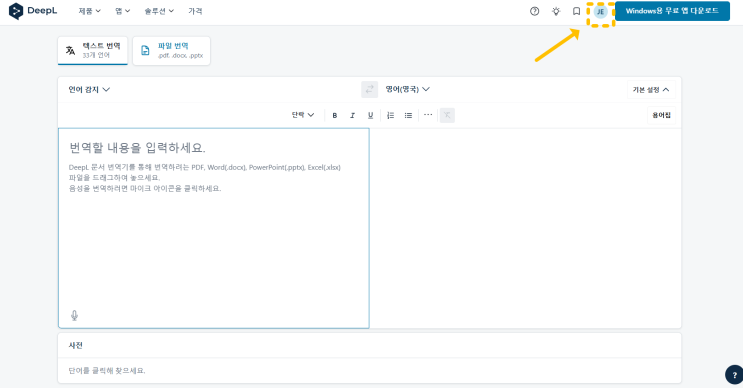Image resolution: width=743 pixels, height=388 pixels.
Task: Open the help question mark icon
Action: 535,11
